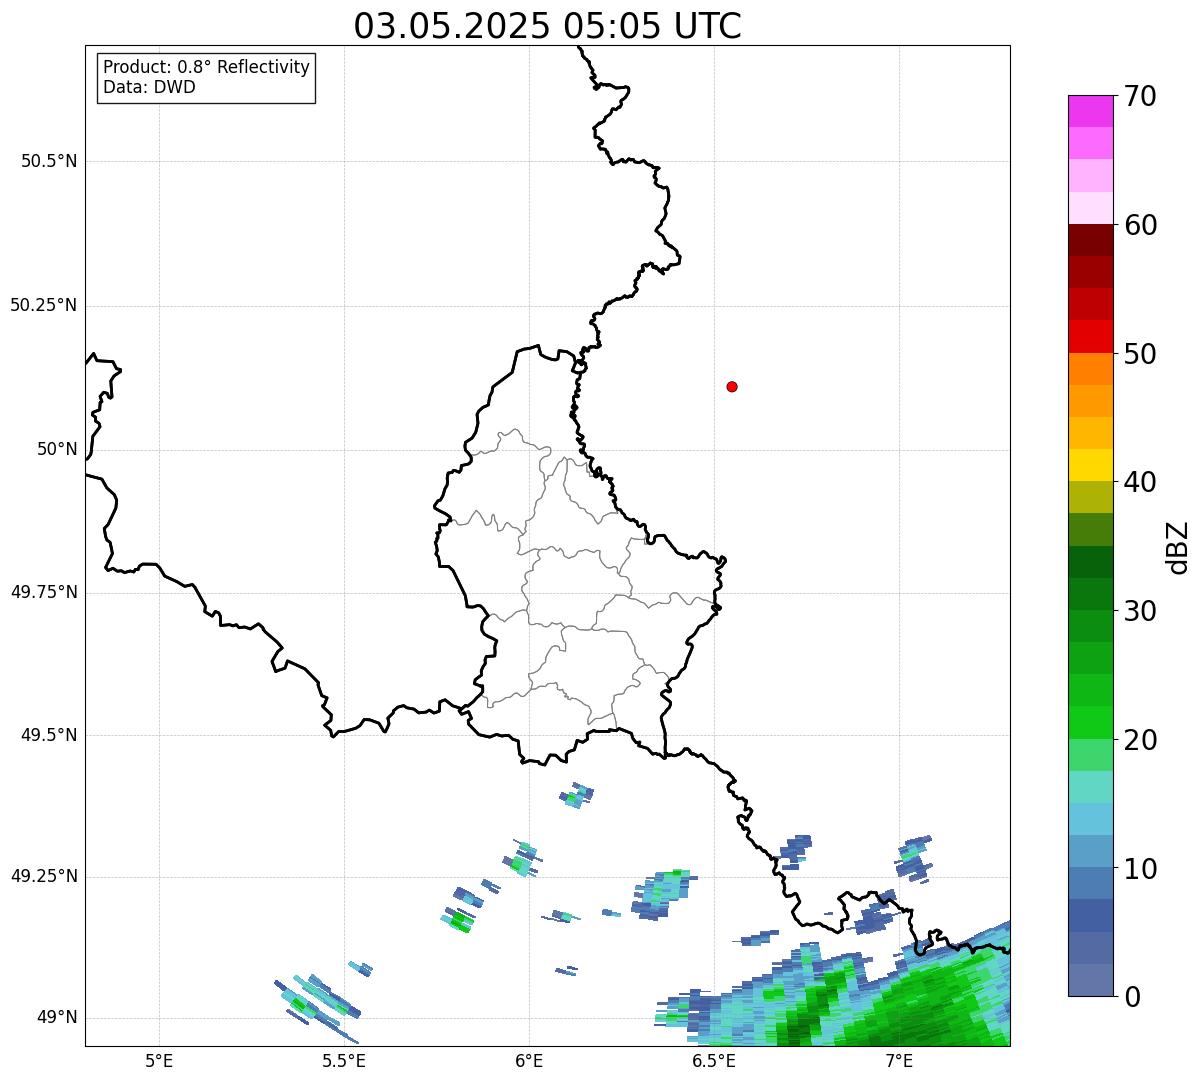Click the bright green 20 dBZ segment
Screen dimensions: 1202x1081
[1090, 723]
